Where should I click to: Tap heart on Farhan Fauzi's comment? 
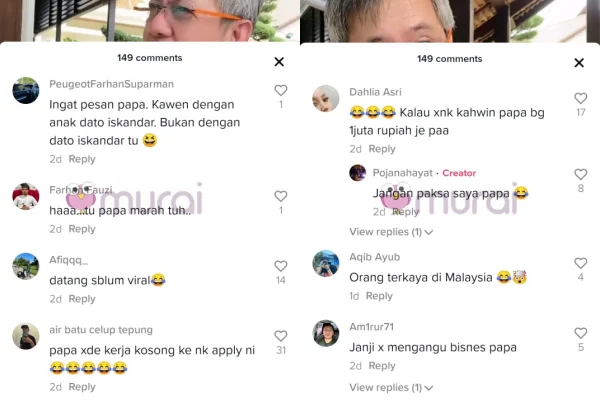pos(280,196)
